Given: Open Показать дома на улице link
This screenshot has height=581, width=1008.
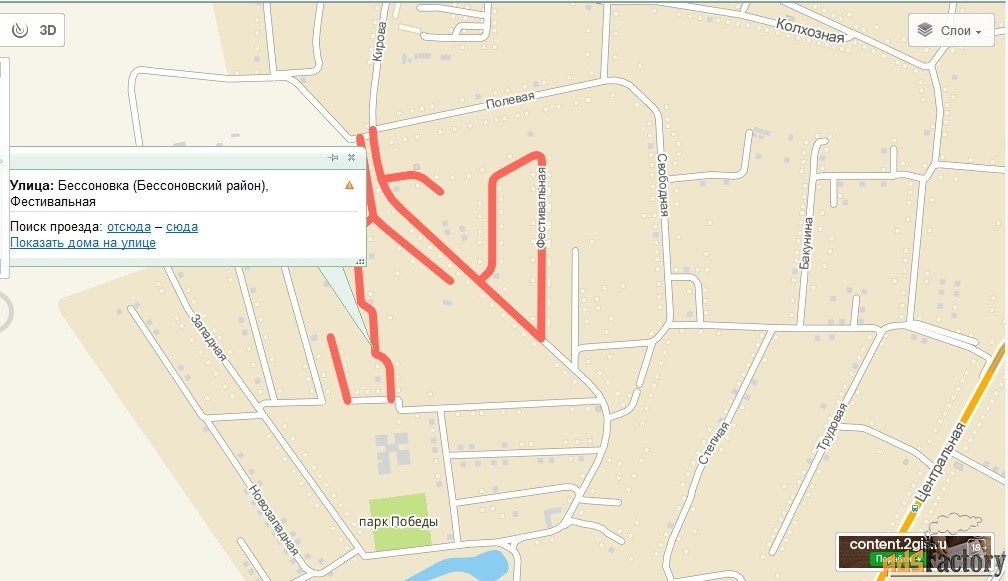Looking at the screenshot, I should coord(83,242).
